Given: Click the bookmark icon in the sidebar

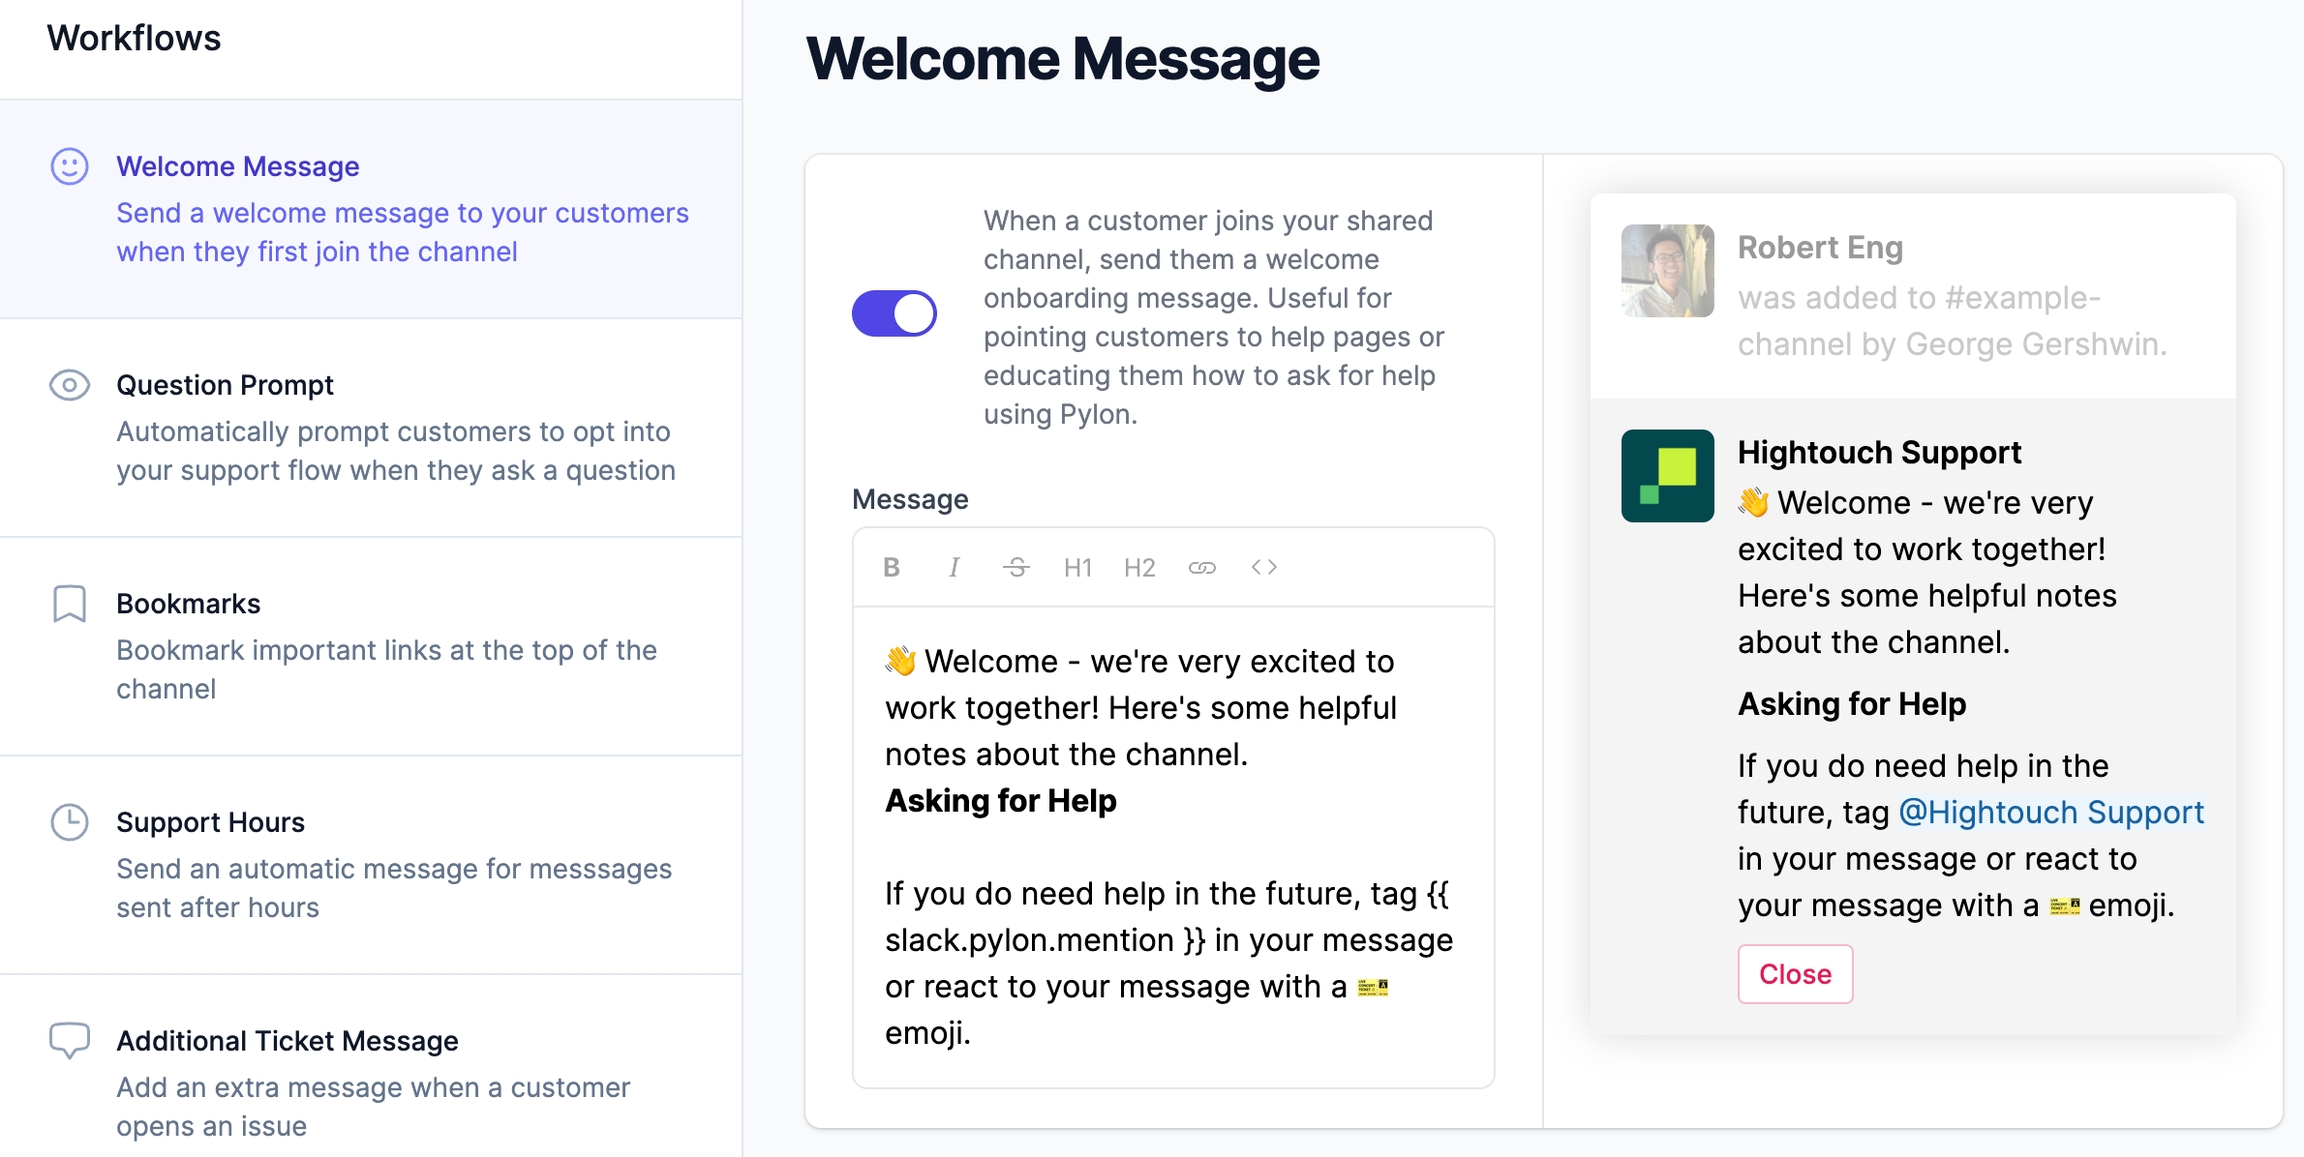Looking at the screenshot, I should [x=70, y=604].
